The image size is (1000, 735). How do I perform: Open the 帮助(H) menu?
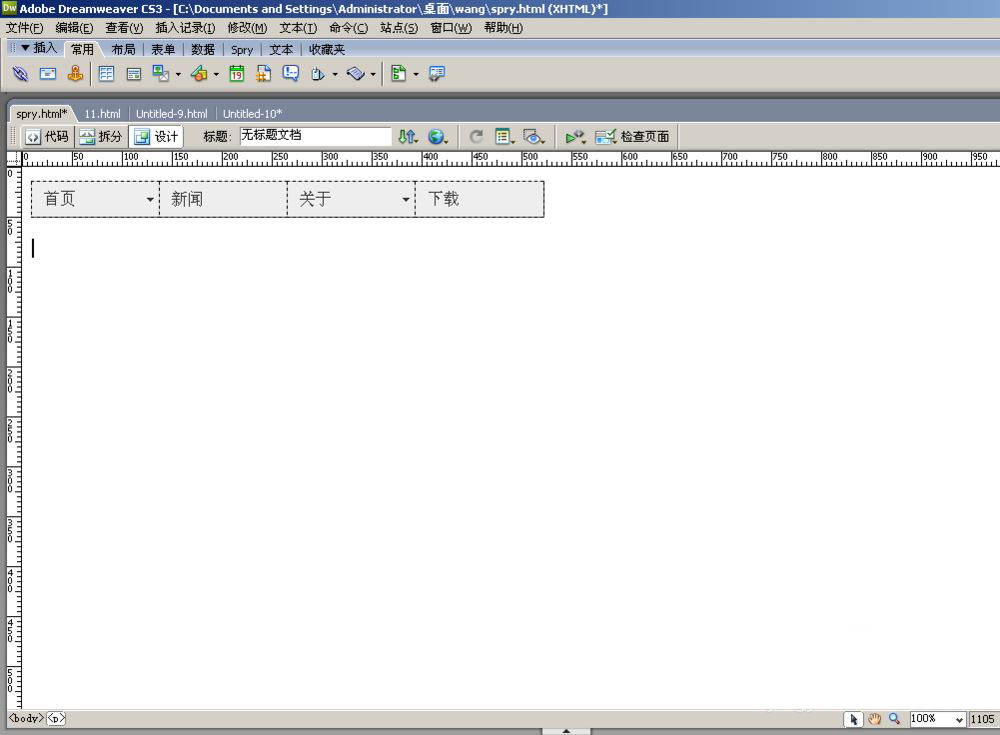click(503, 28)
